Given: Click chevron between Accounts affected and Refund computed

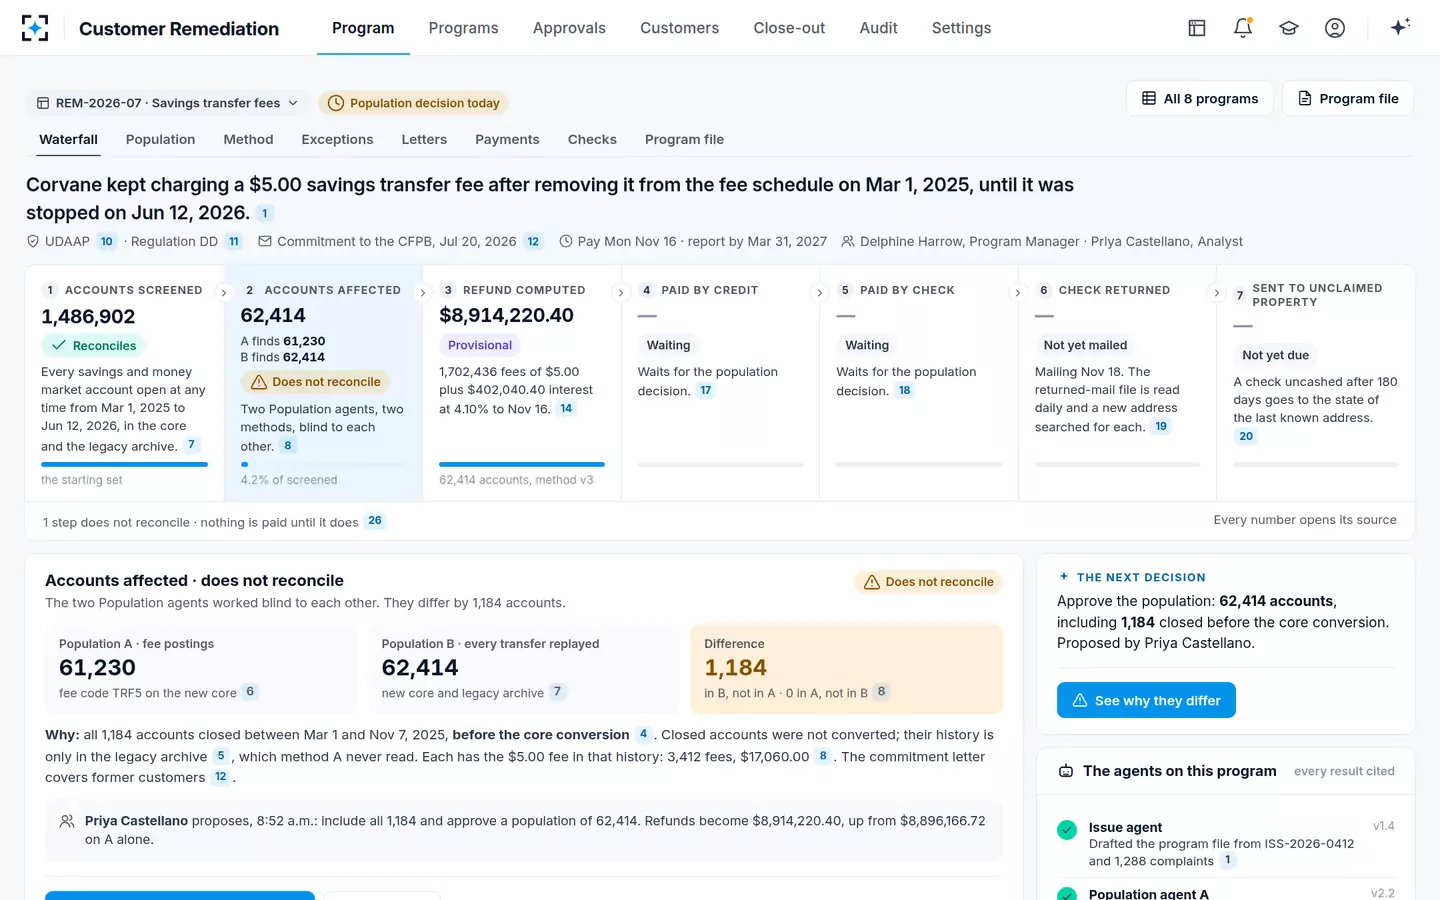Looking at the screenshot, I should pos(423,293).
